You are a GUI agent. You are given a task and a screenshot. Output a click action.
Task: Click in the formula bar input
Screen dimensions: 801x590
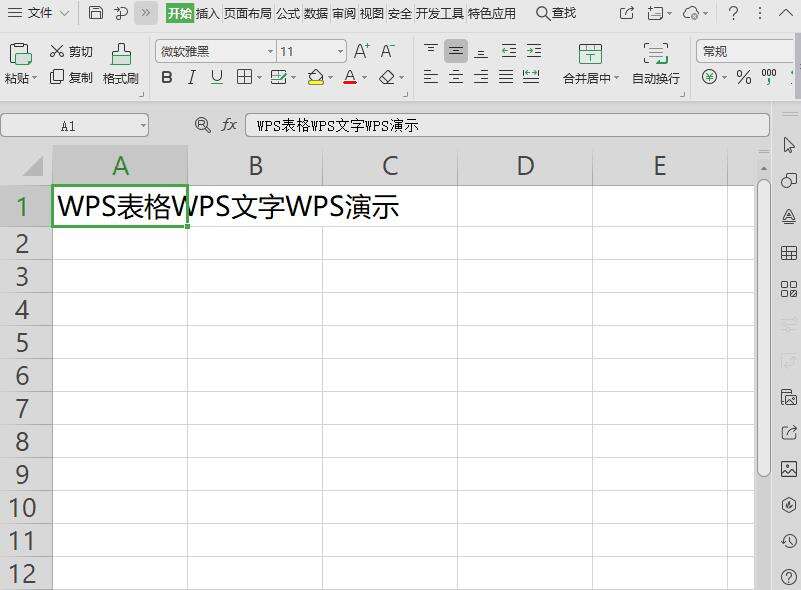pos(507,125)
